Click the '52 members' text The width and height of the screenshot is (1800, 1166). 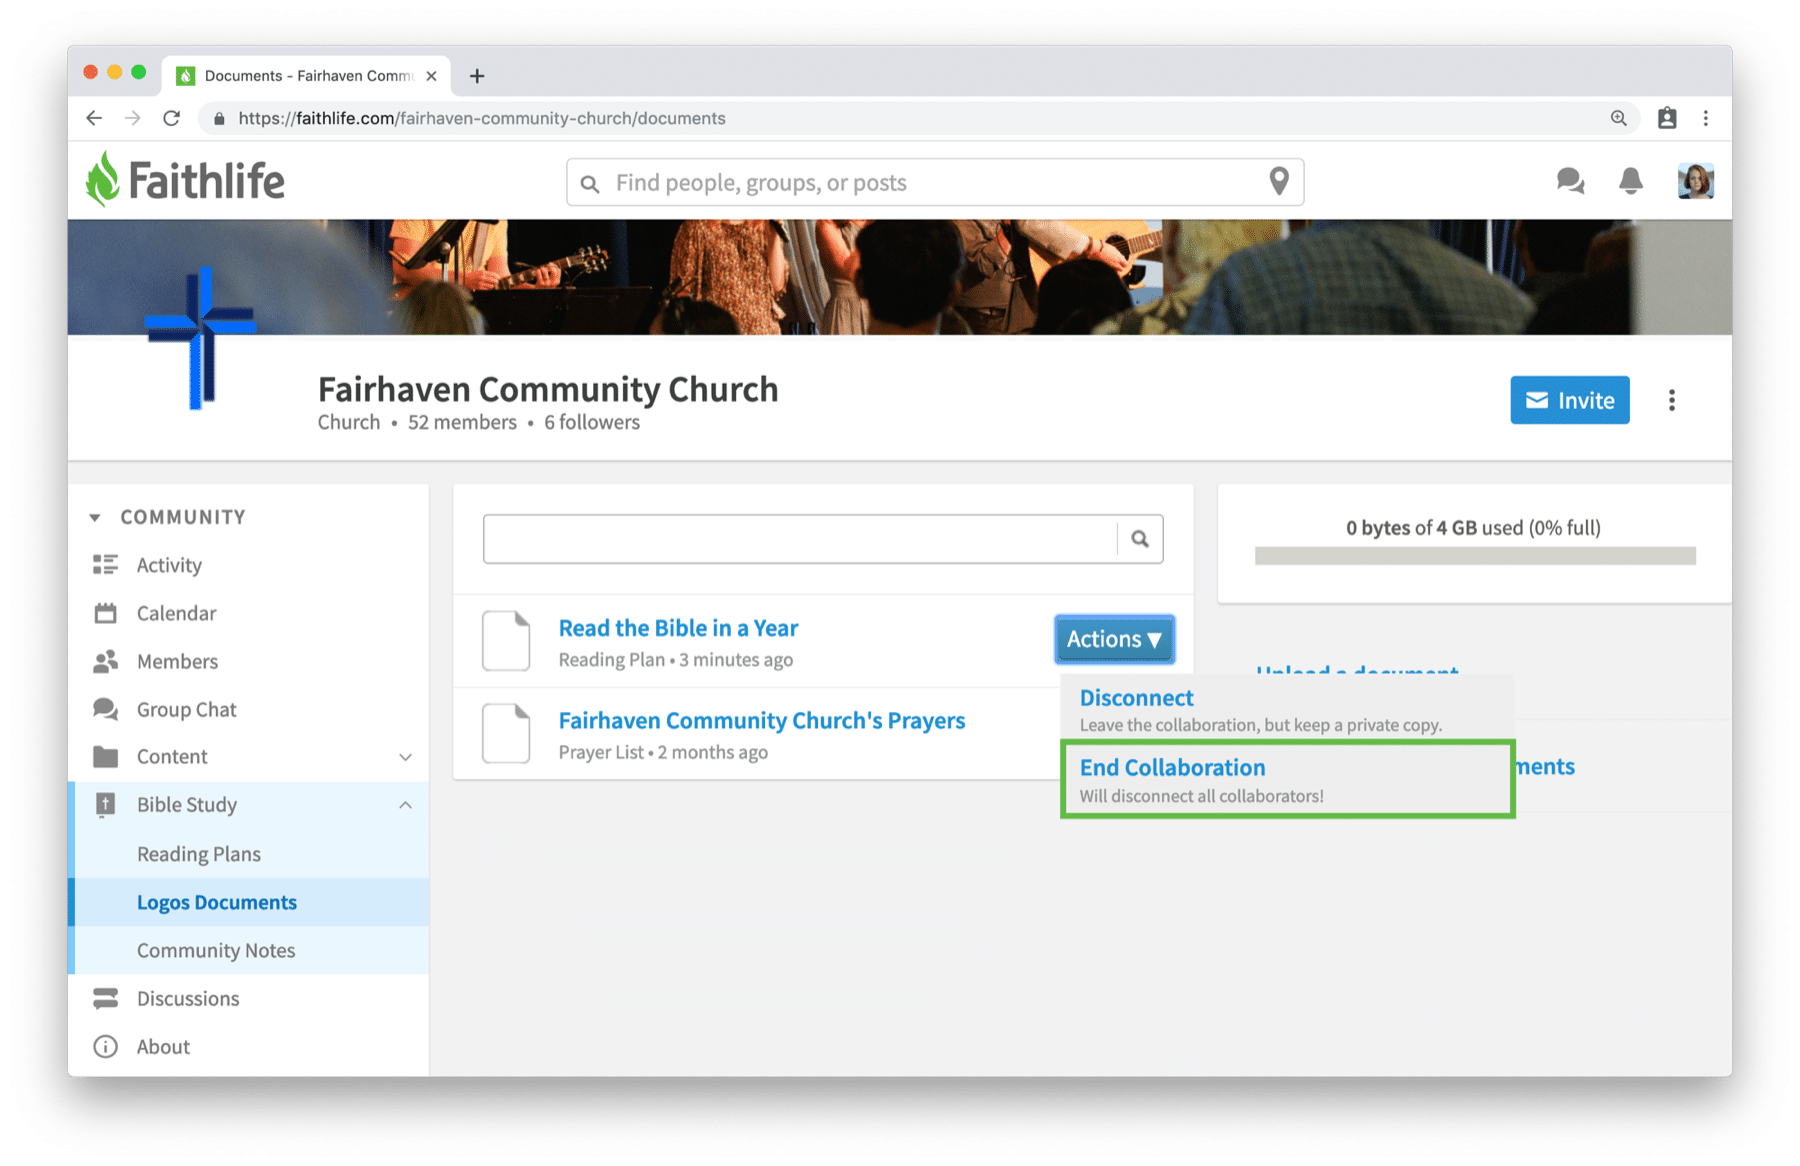(462, 422)
